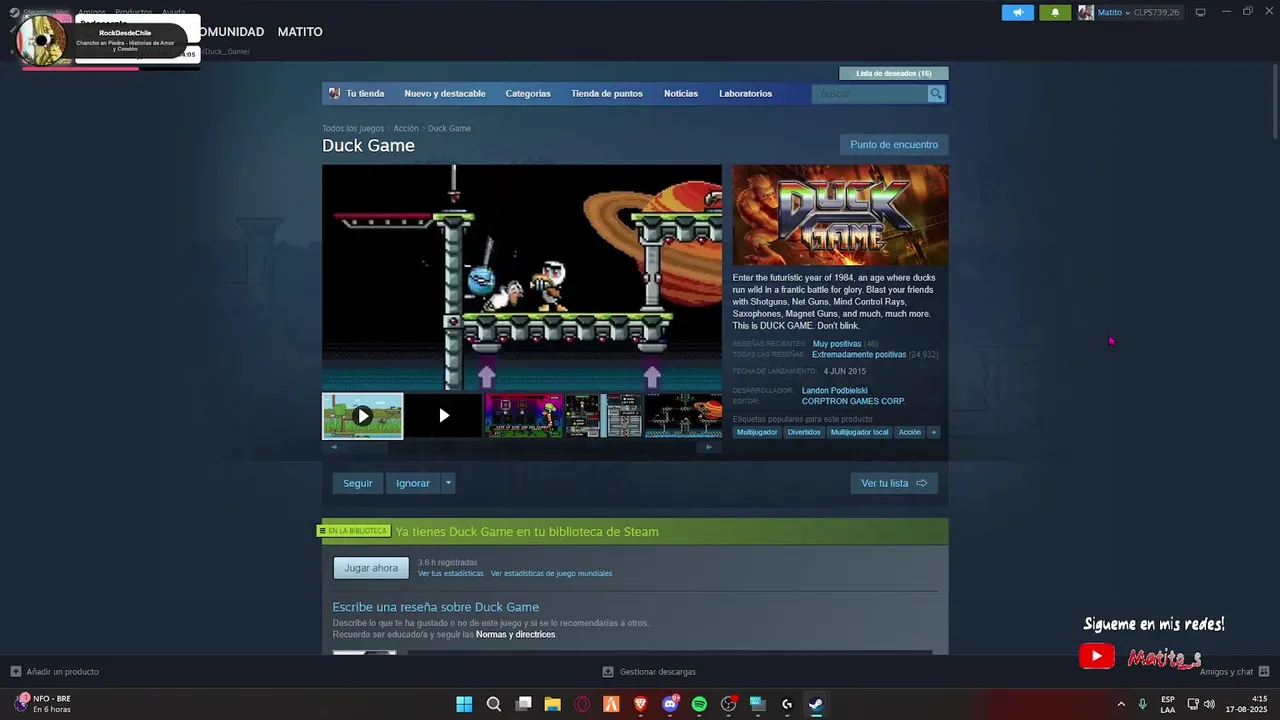Click Añadir un producto plus icon
This screenshot has height=720, width=1280.
click(16, 672)
